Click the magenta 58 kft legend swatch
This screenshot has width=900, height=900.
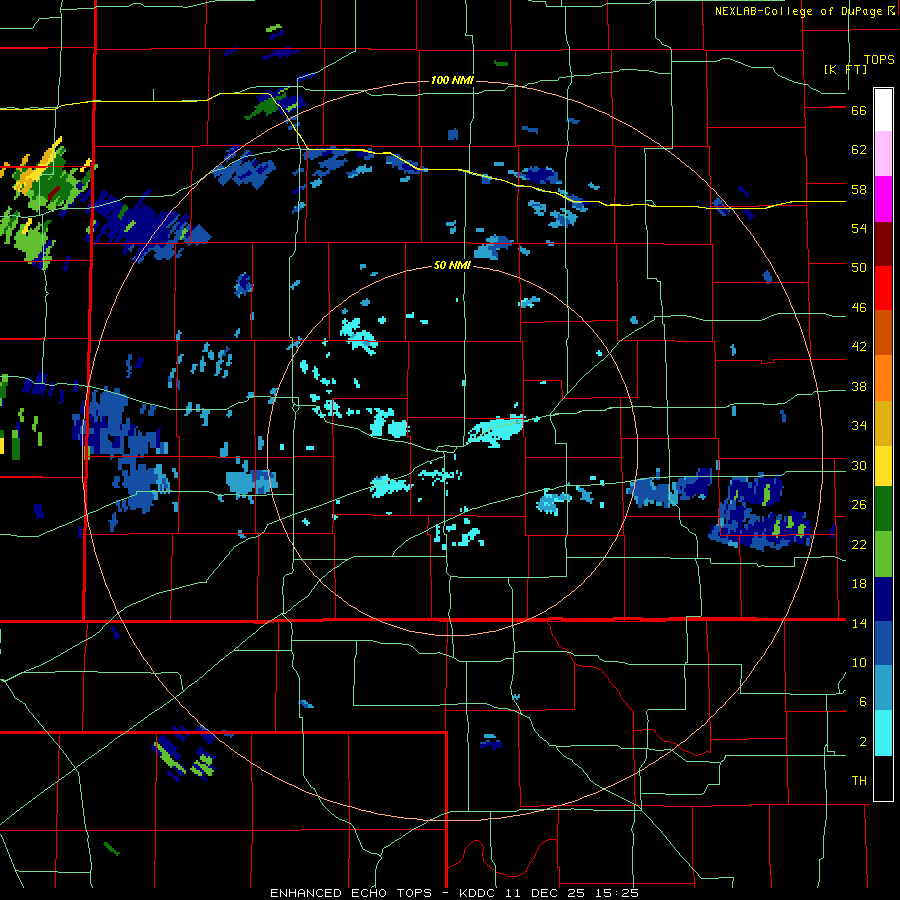[x=883, y=199]
